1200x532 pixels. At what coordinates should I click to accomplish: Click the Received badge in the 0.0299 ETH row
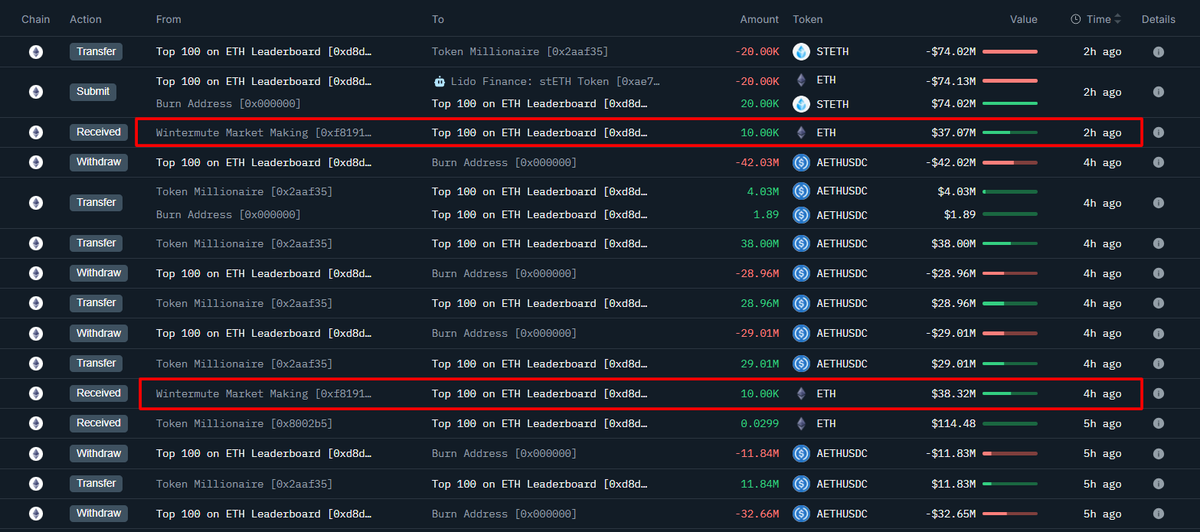[x=98, y=424]
